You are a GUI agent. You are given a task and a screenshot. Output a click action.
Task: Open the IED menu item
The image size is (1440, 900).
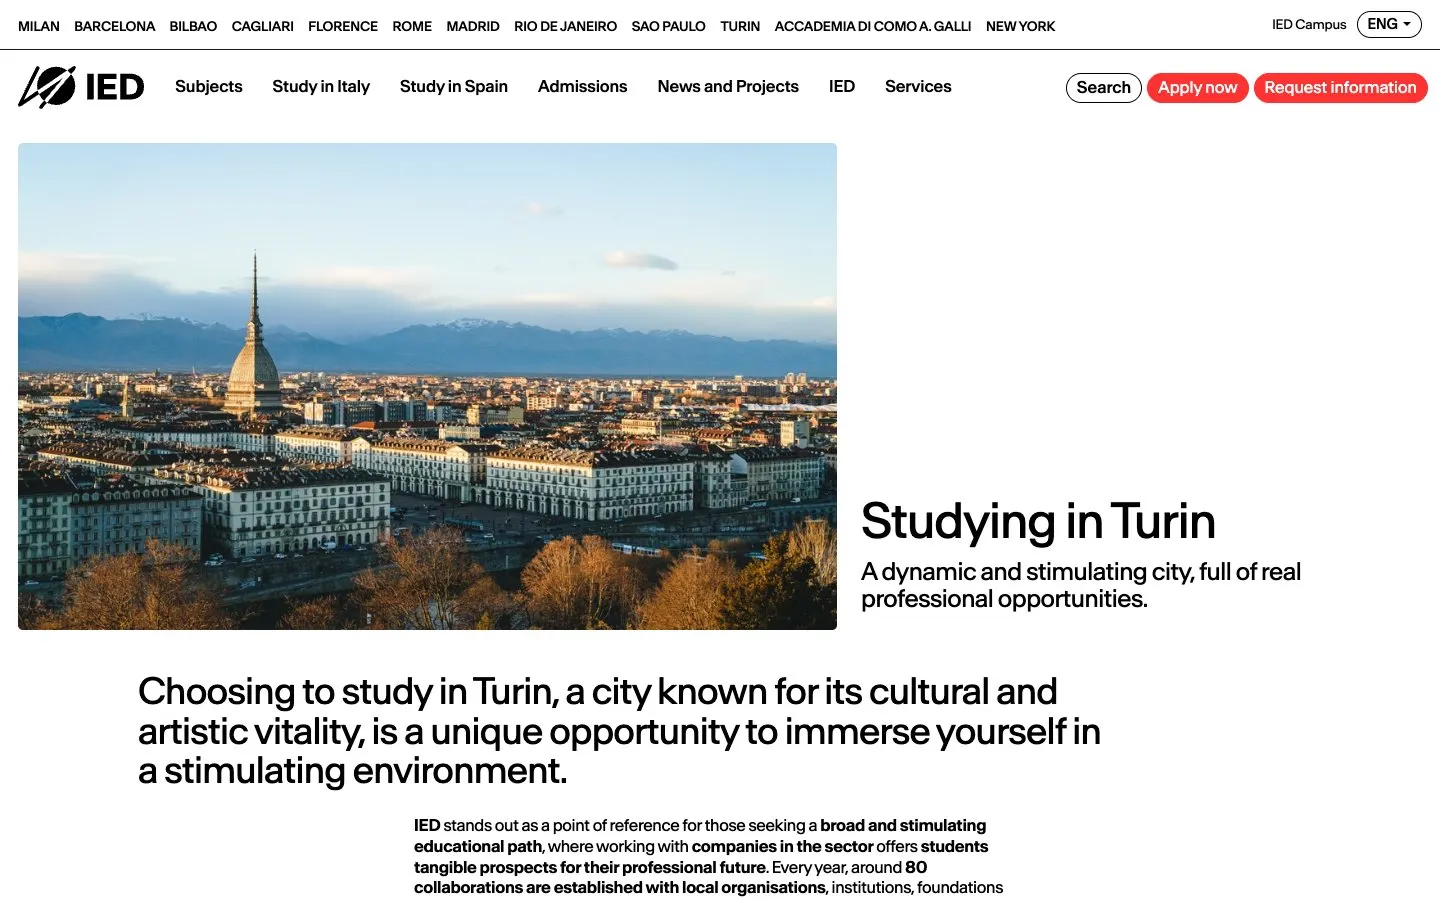click(x=842, y=86)
